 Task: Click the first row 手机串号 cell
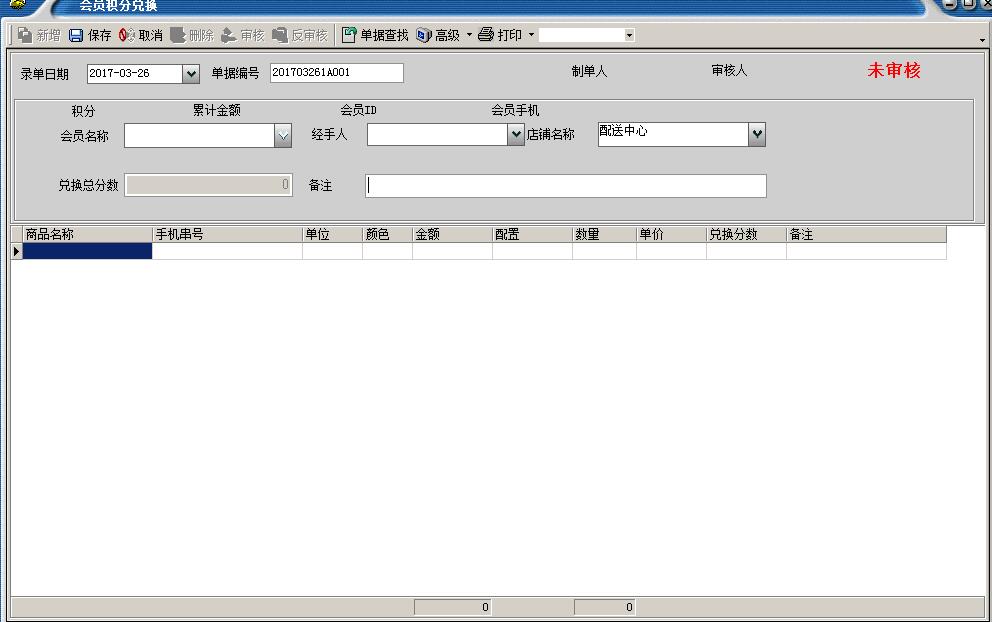(x=228, y=251)
